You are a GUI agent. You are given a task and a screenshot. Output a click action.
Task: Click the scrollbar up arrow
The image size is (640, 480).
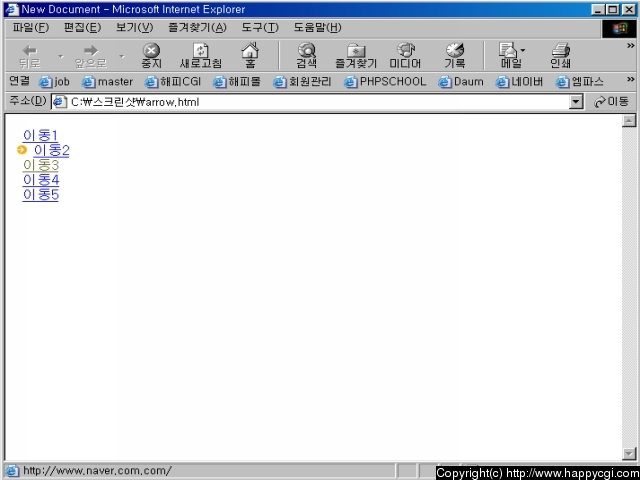[x=629, y=120]
